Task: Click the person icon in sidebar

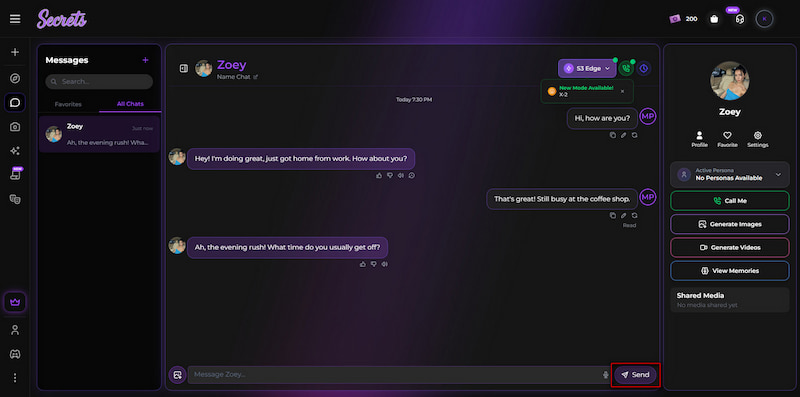Action: click(x=15, y=330)
